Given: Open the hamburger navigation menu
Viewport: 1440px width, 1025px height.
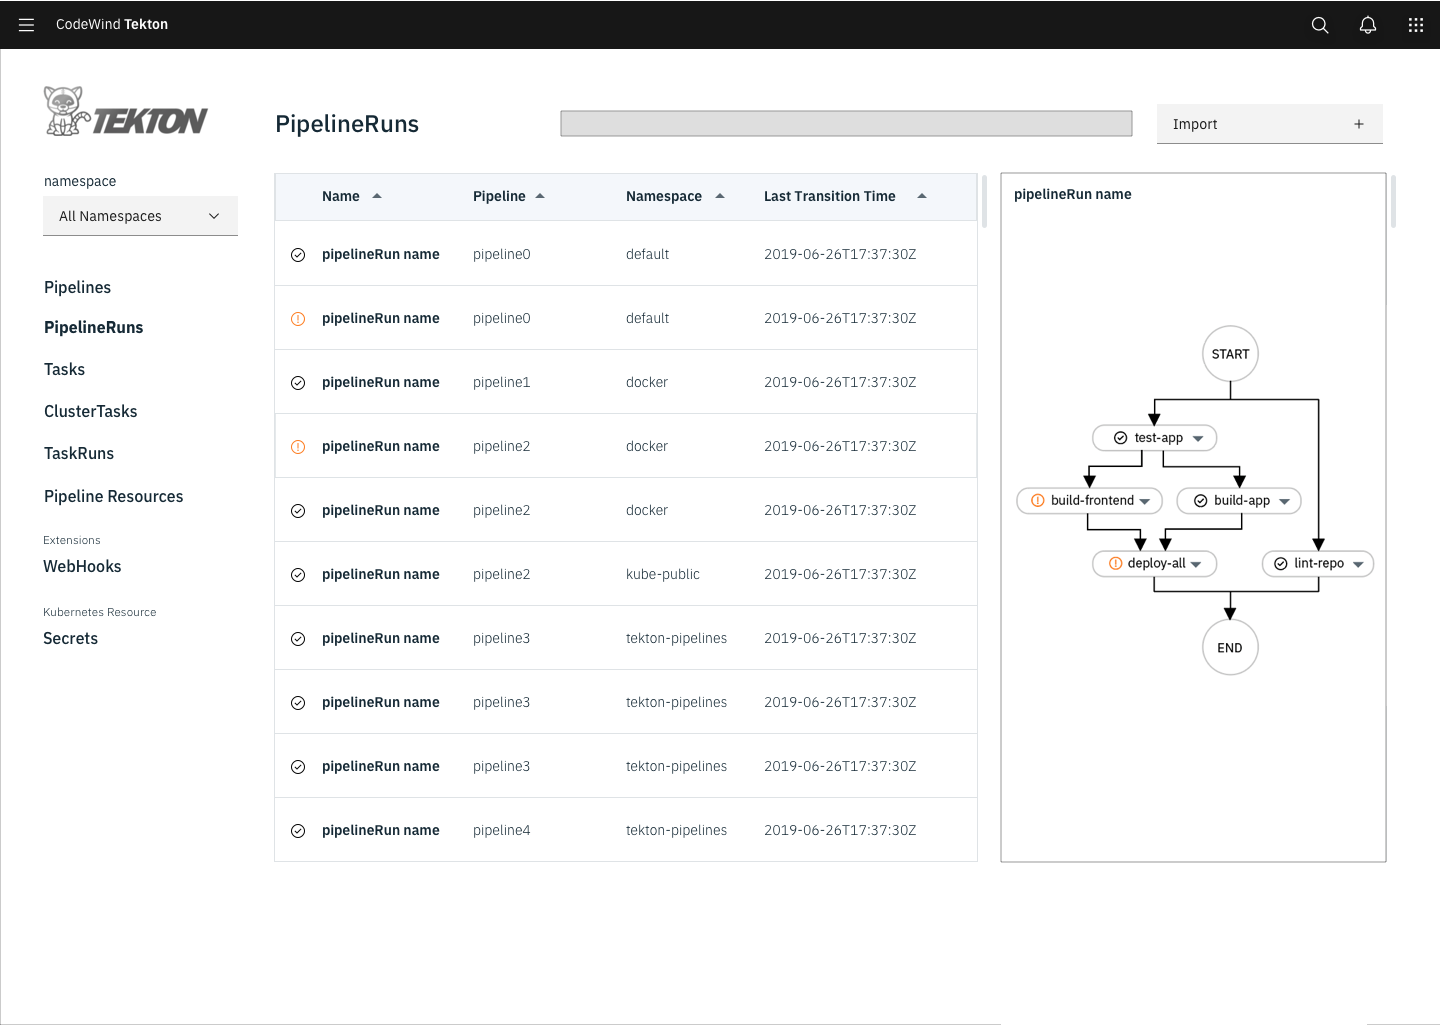Looking at the screenshot, I should pyautogui.click(x=26, y=24).
